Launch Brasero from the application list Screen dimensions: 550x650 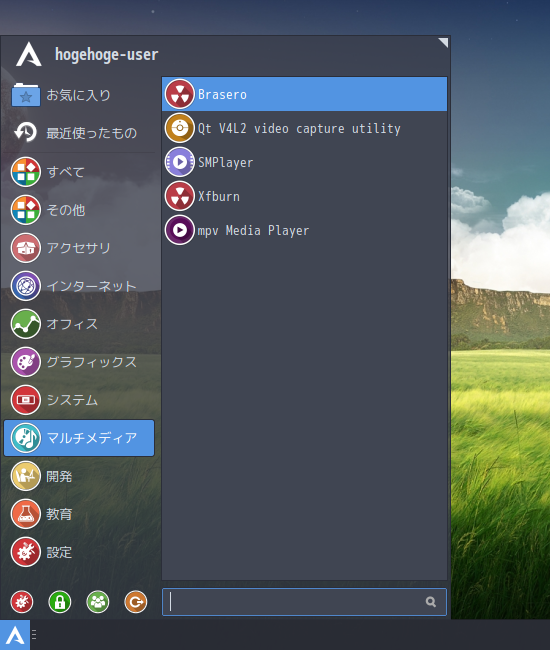(x=304, y=94)
